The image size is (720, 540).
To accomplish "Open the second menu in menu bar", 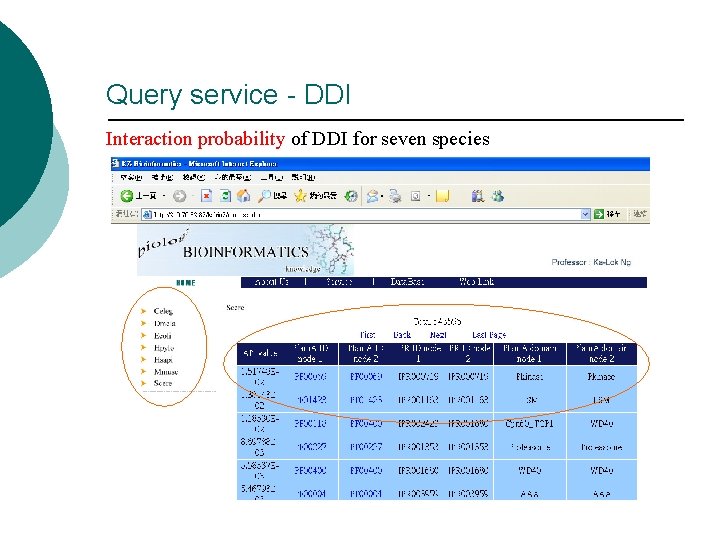I will (162, 177).
